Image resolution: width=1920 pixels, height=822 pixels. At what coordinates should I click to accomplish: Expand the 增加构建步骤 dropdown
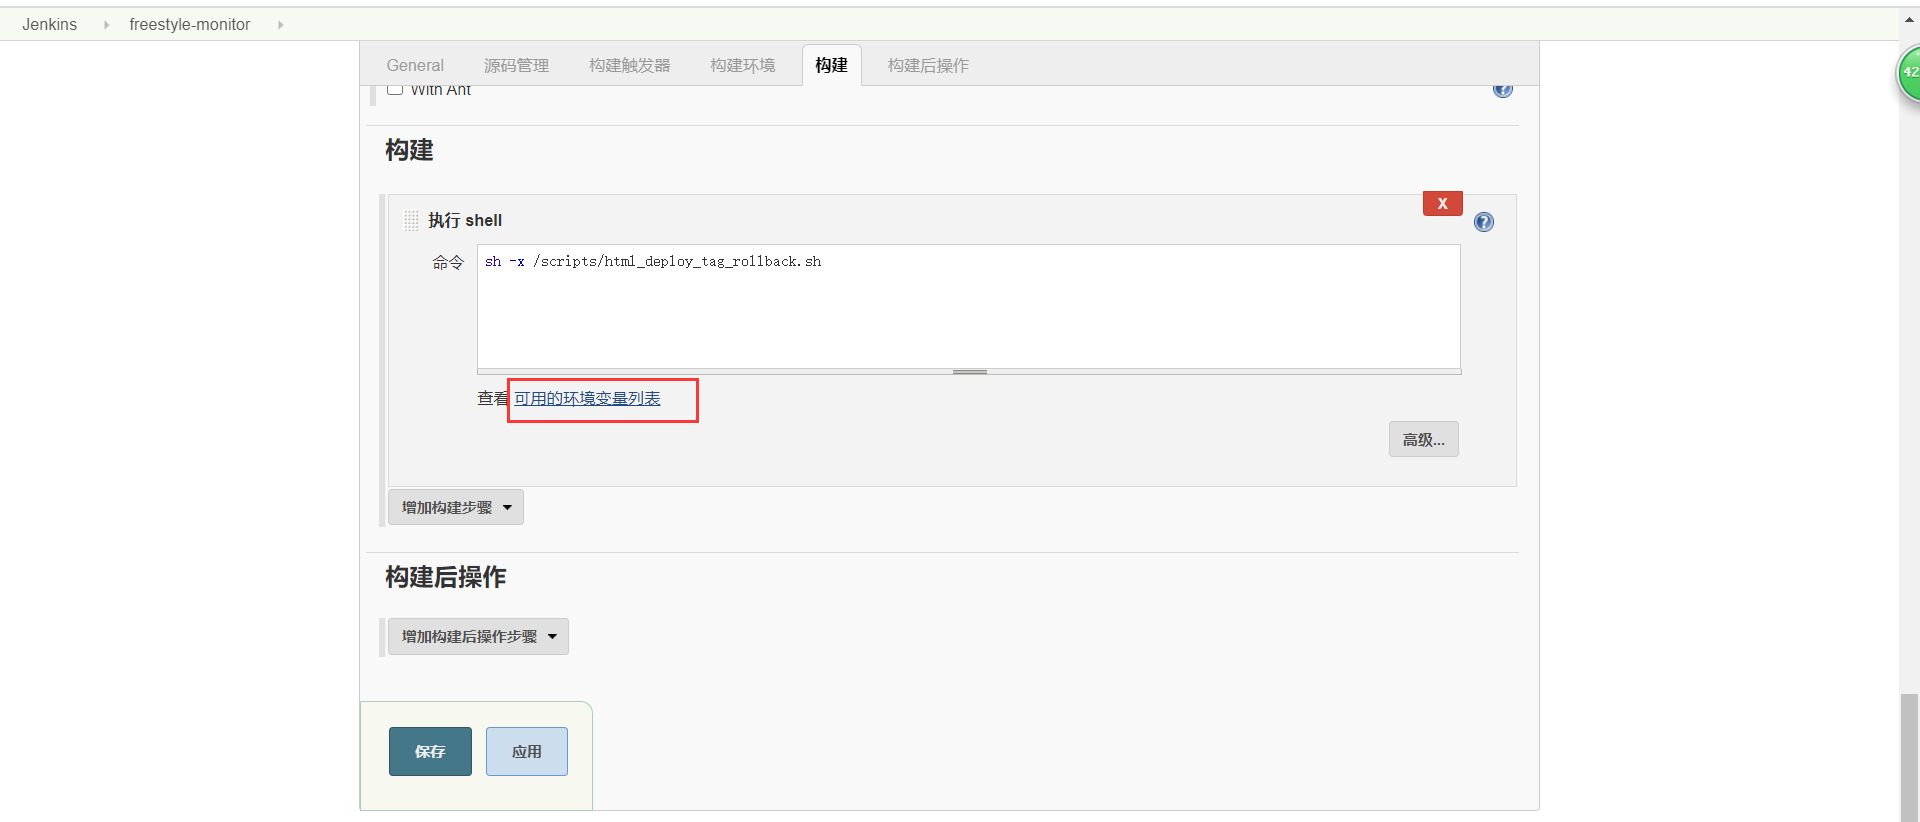pos(456,507)
